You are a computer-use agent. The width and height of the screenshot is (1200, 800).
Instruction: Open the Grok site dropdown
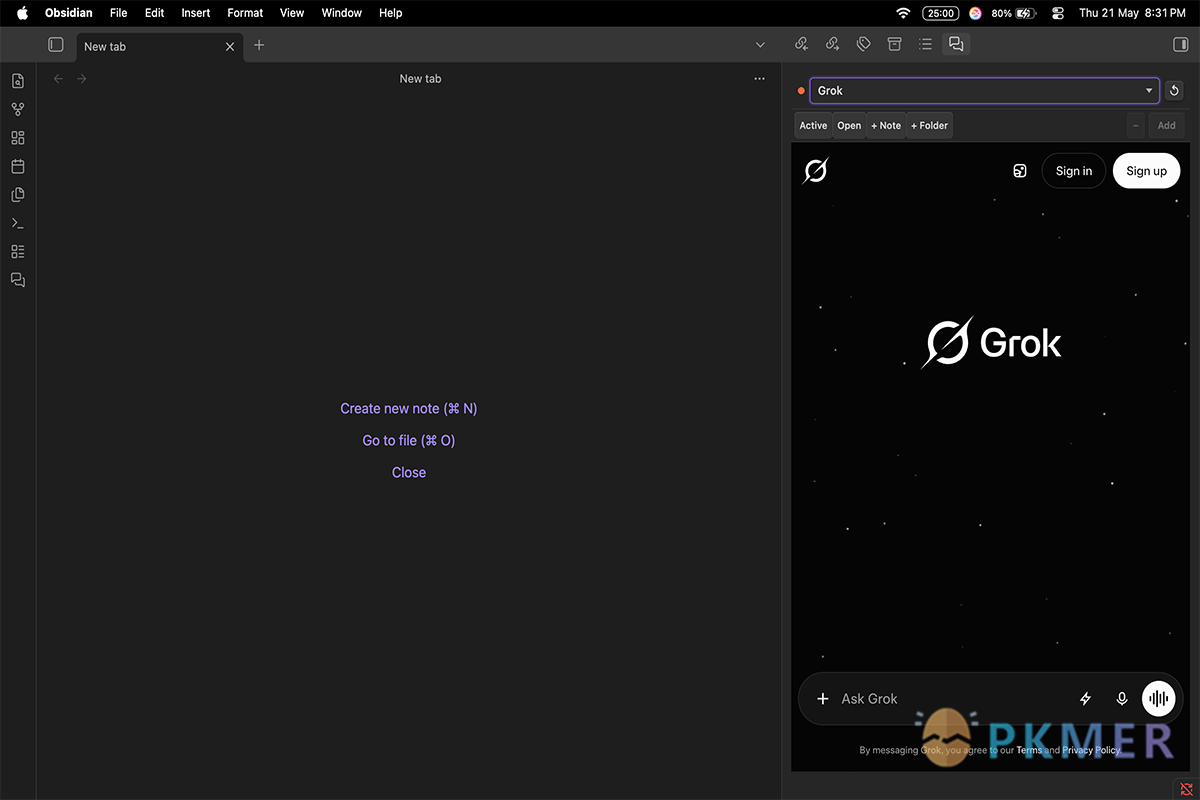[985, 91]
